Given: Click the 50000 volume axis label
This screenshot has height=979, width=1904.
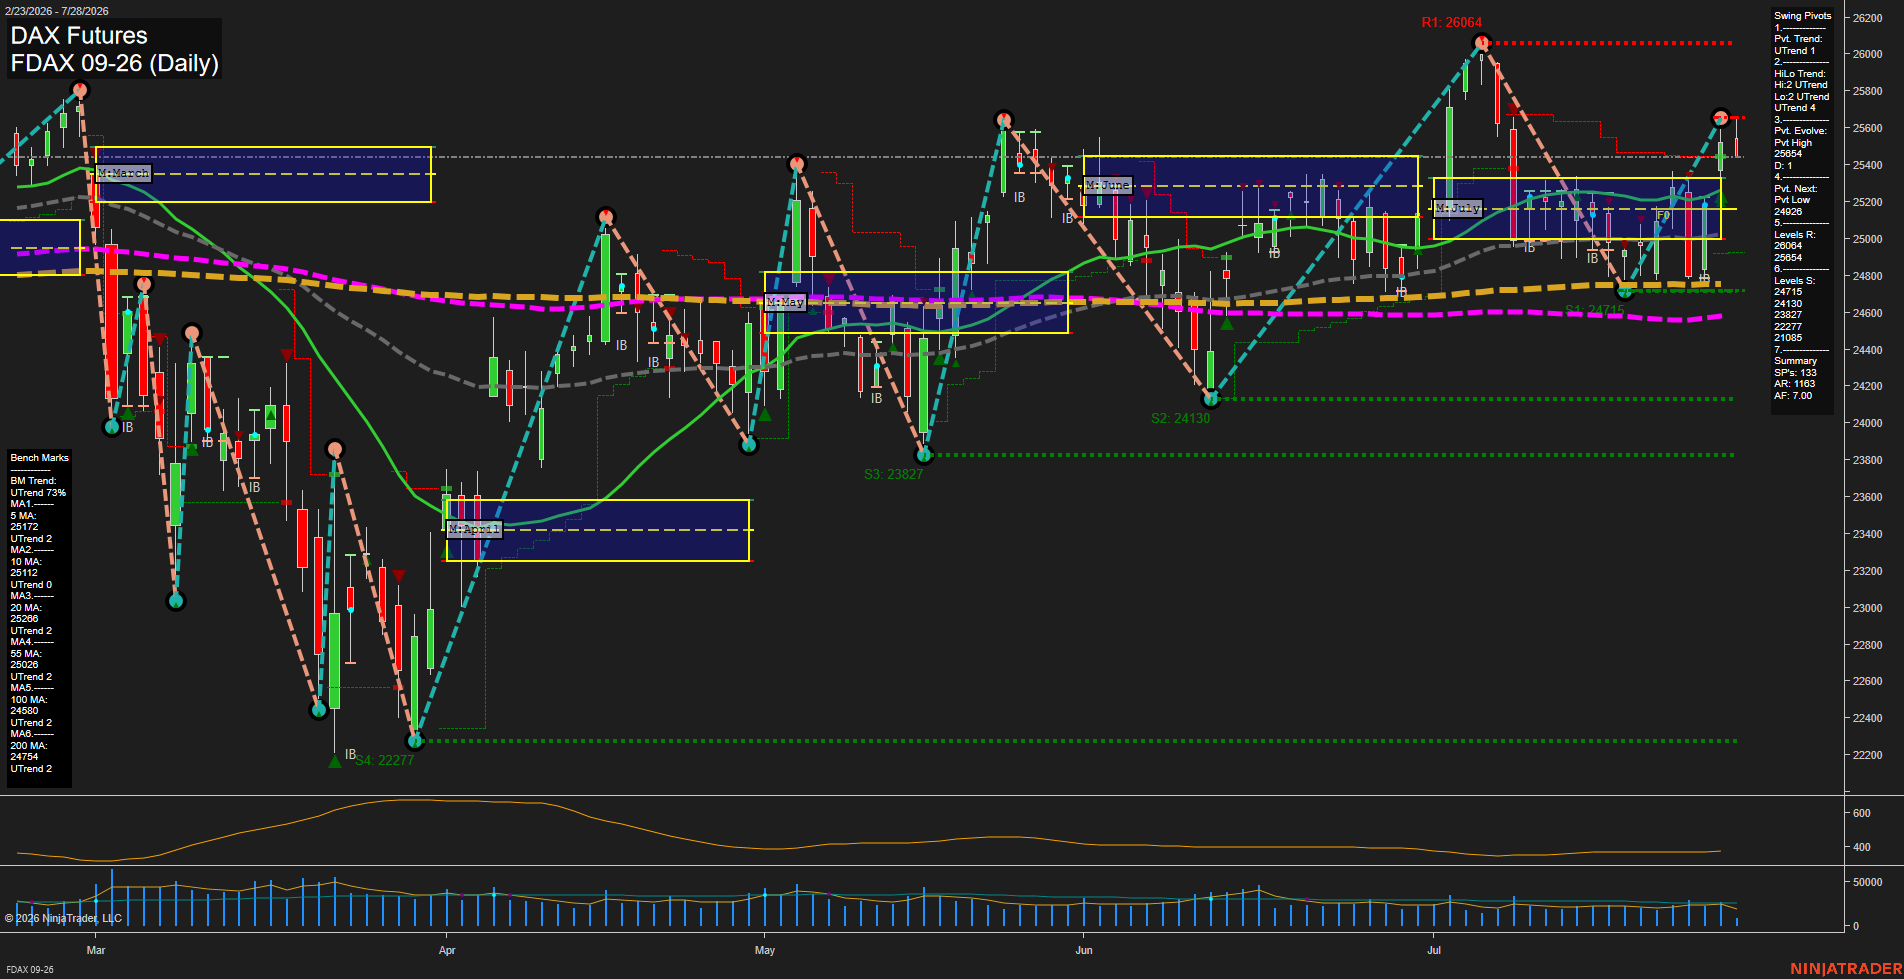Looking at the screenshot, I should click(1868, 882).
